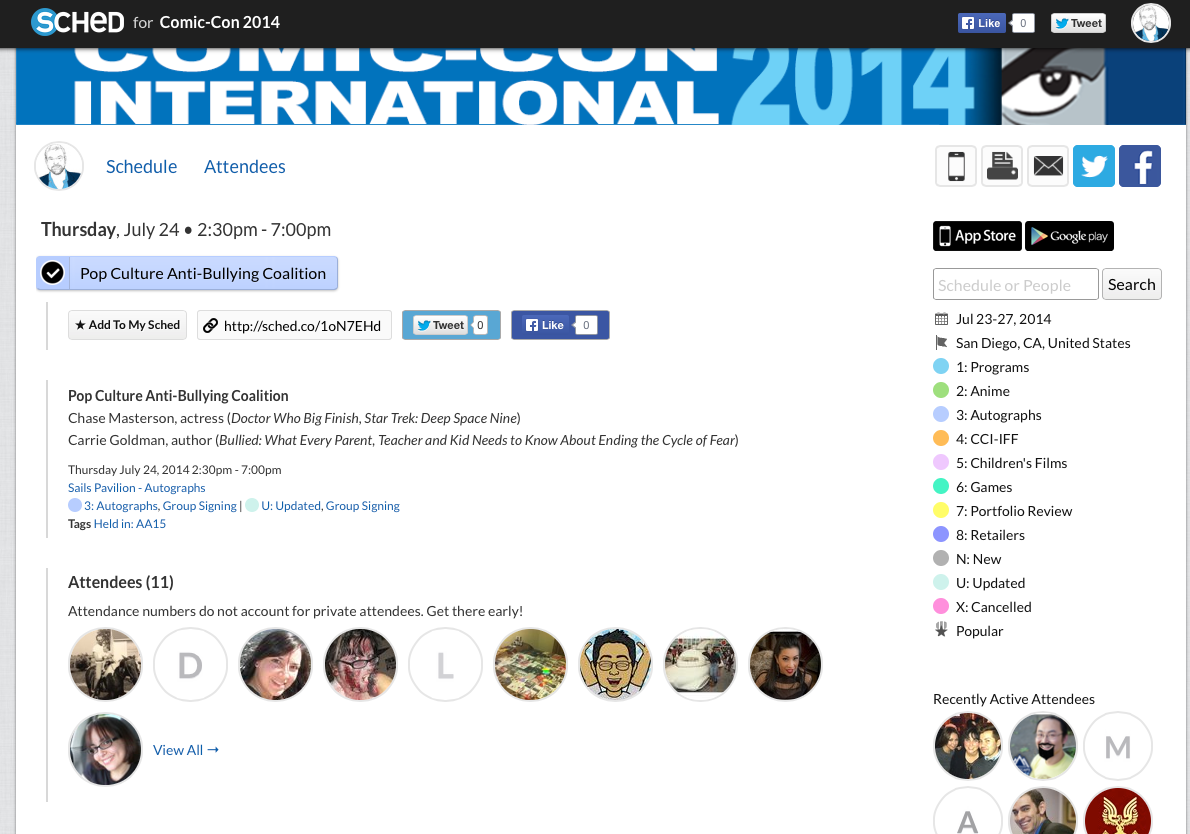
Task: Select the sched.co short URL field
Action: (x=294, y=326)
